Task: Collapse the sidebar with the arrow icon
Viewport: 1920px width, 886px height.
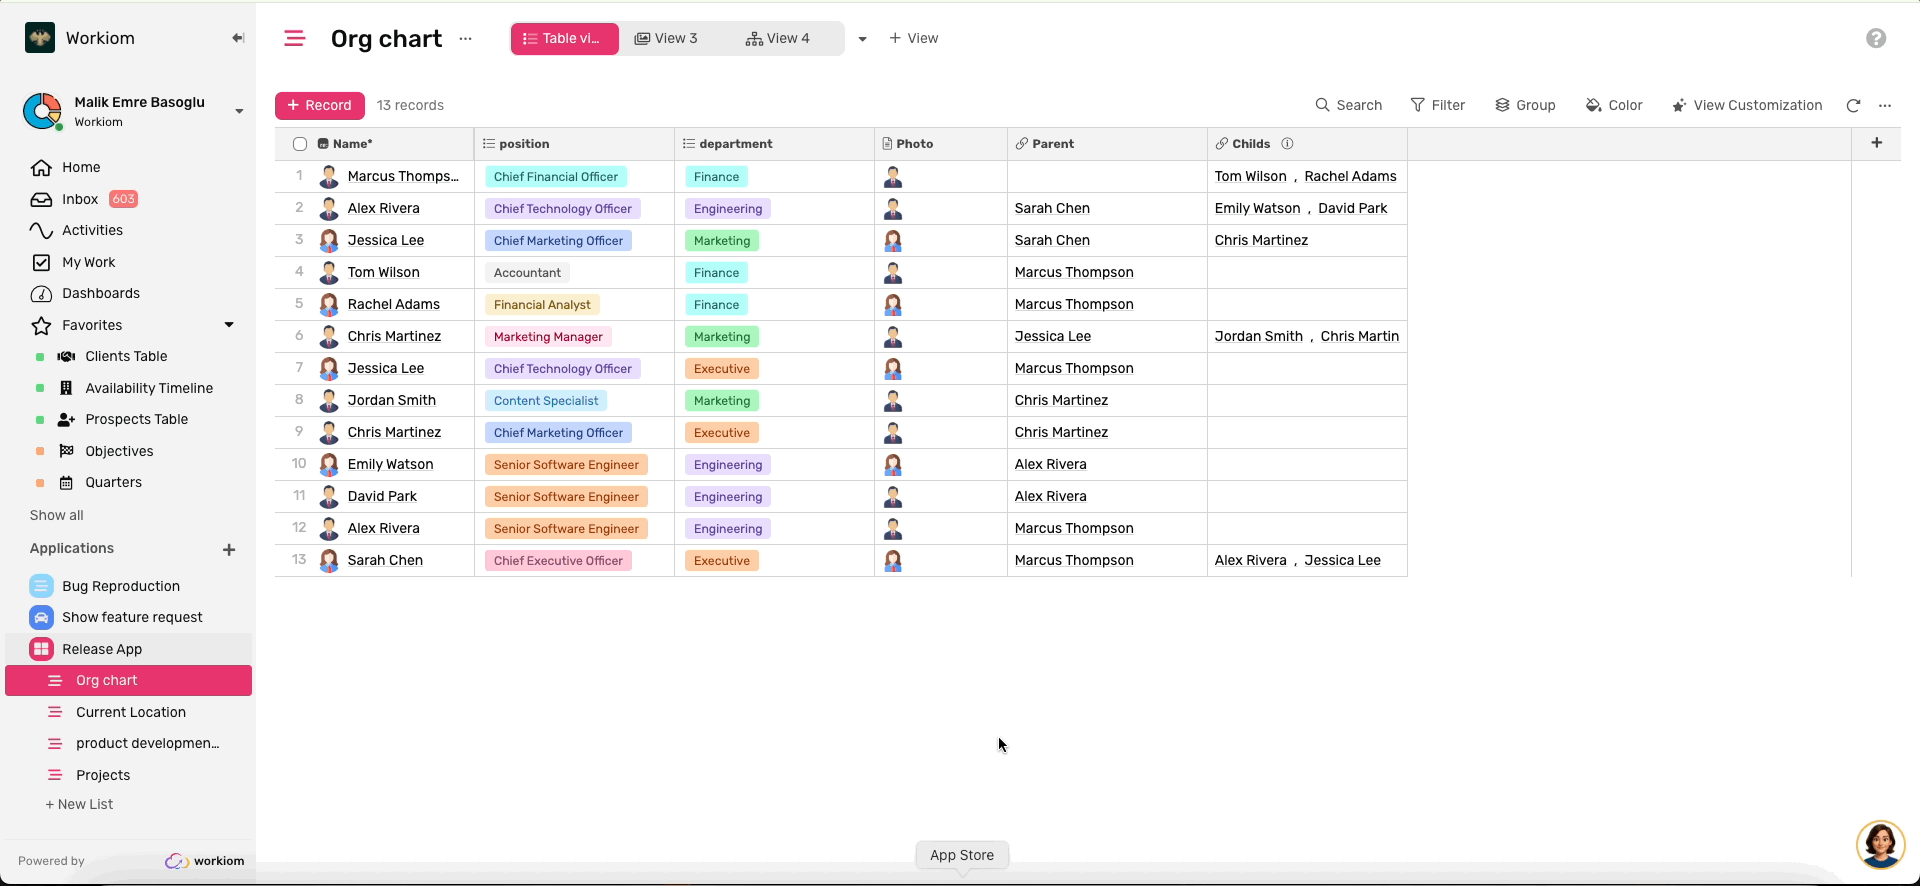Action: point(238,38)
